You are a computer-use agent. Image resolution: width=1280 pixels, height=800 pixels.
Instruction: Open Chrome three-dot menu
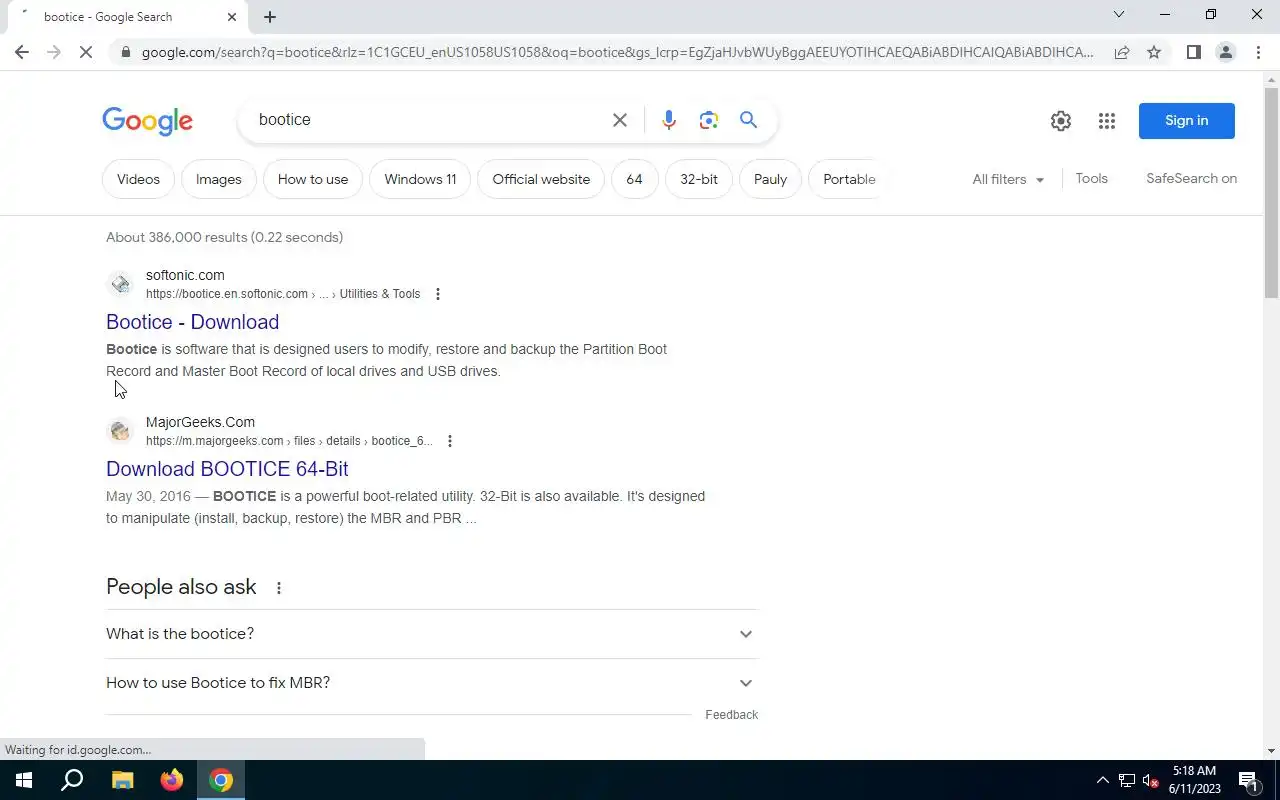point(1257,52)
